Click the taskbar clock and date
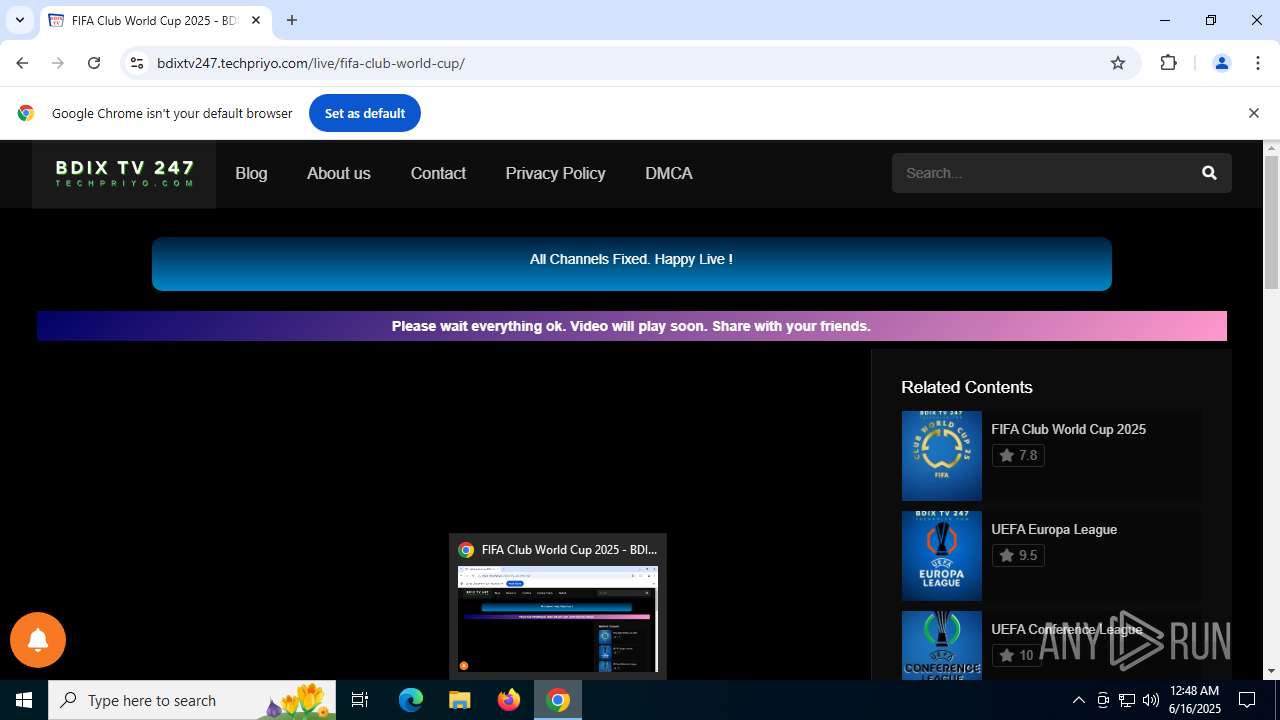Viewport: 1280px width, 720px height. pos(1195,700)
